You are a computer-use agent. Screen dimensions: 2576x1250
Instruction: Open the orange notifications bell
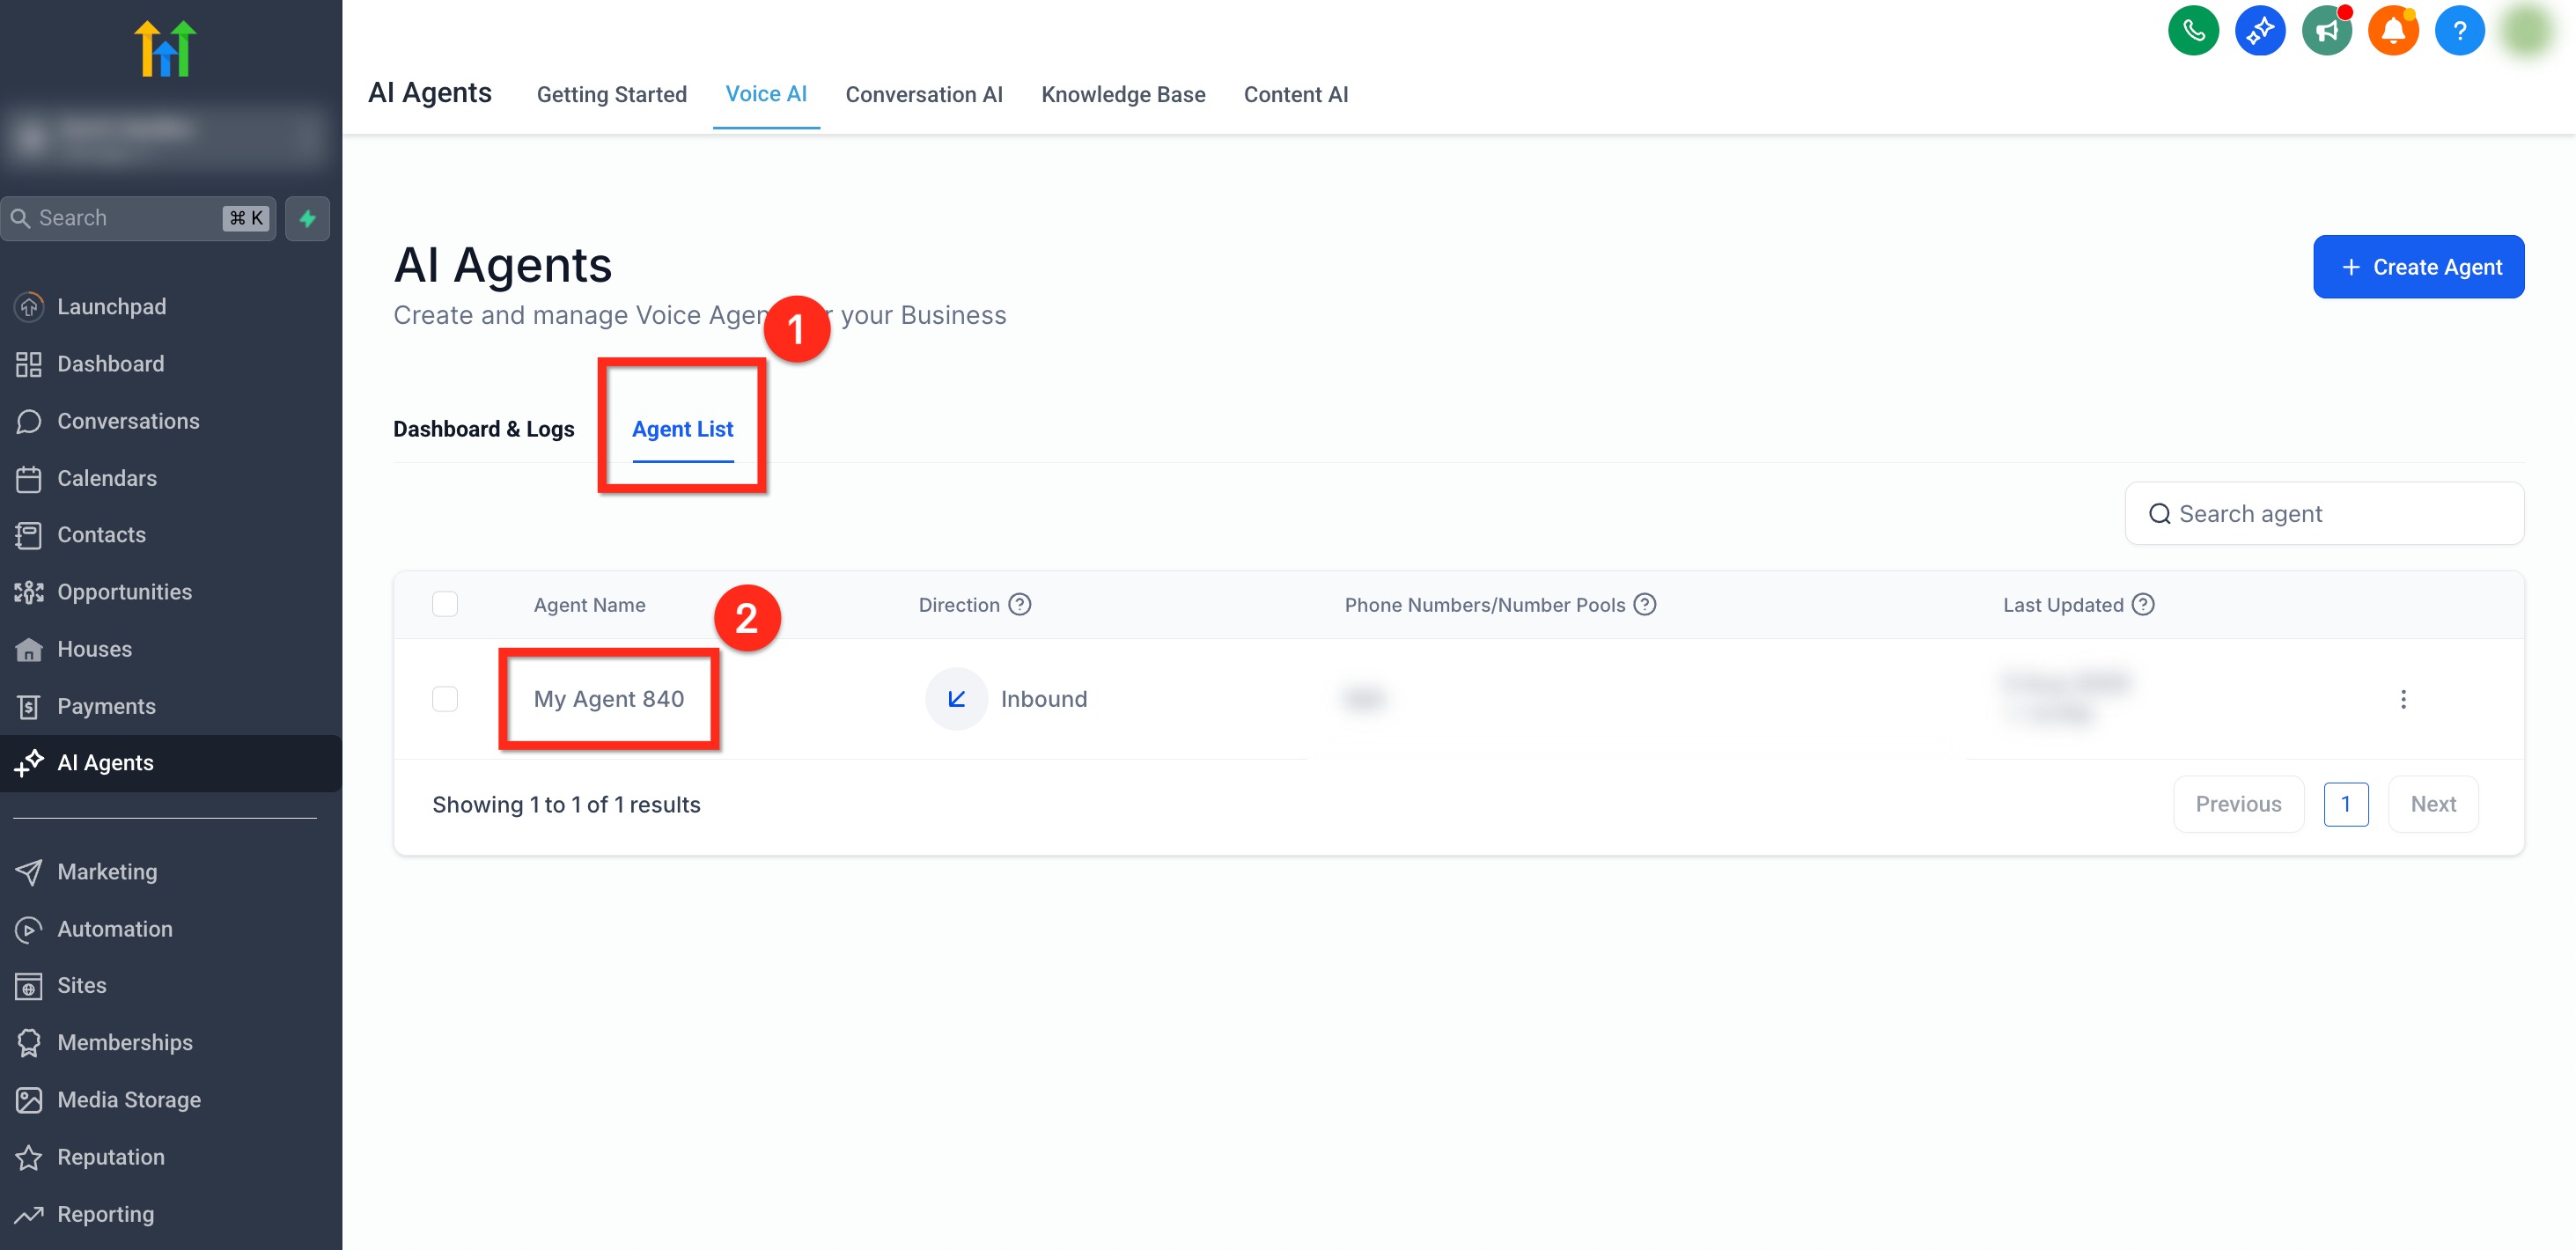2392,31
